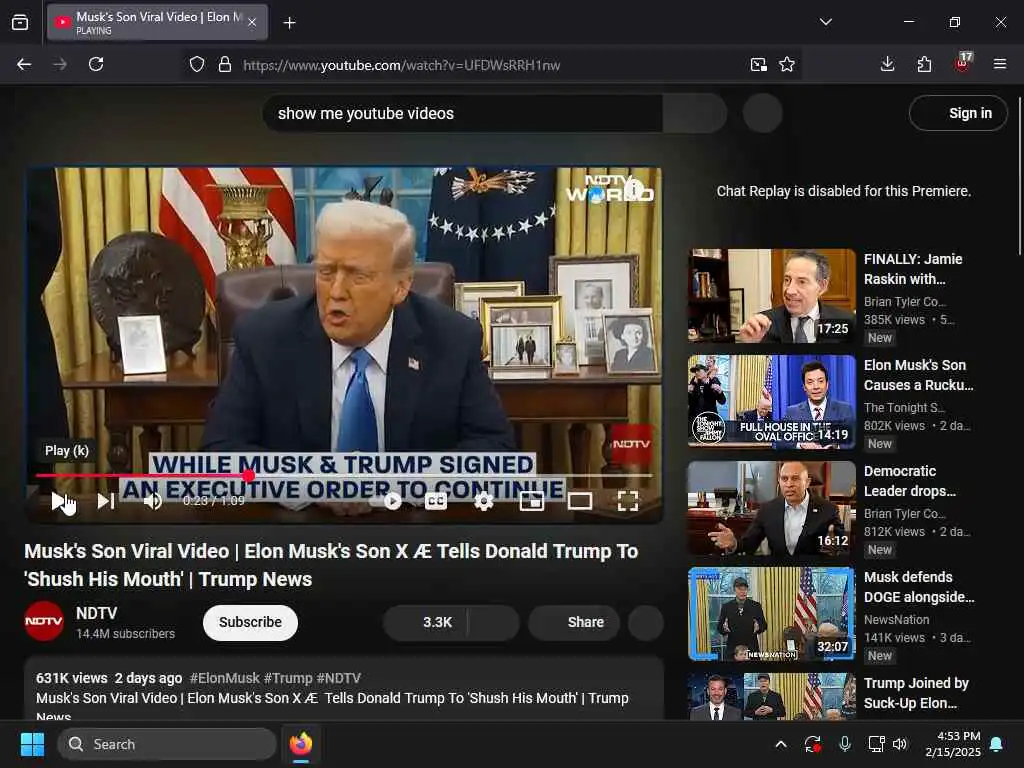Image resolution: width=1024 pixels, height=768 pixels.
Task: Toggle closed captions (CC) in player
Action: [x=436, y=501]
